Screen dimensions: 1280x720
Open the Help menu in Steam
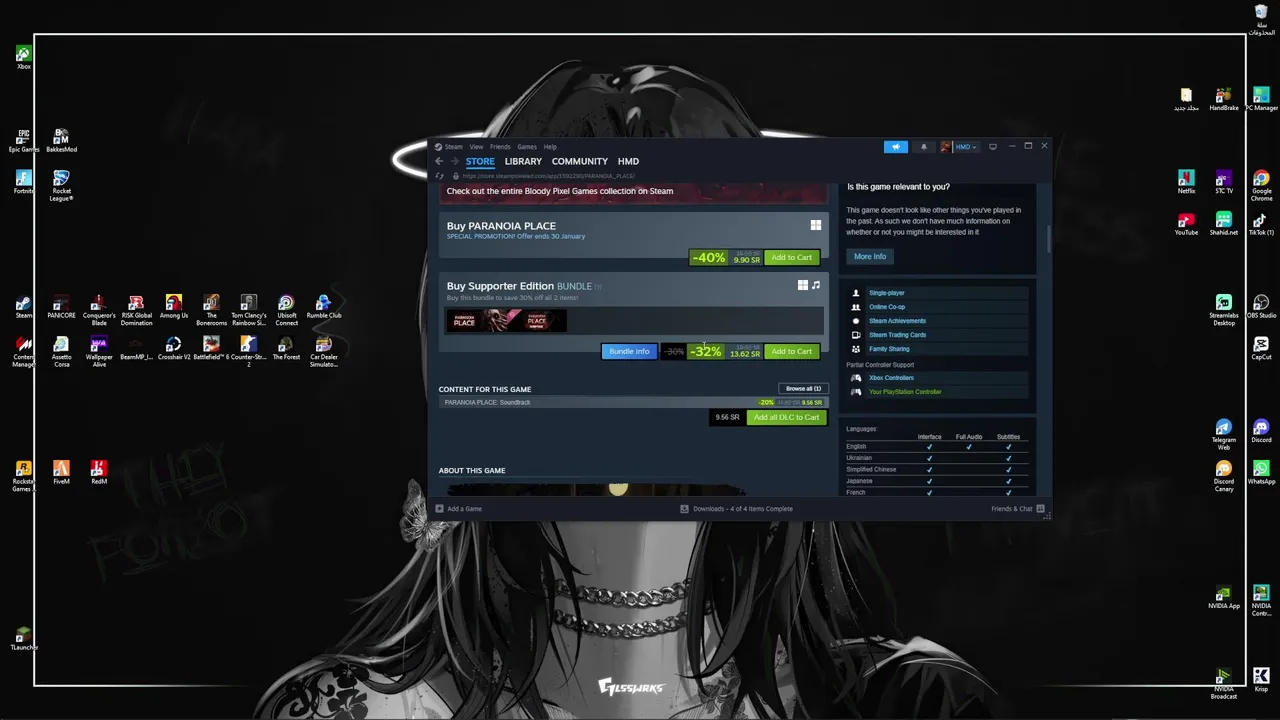pos(550,147)
